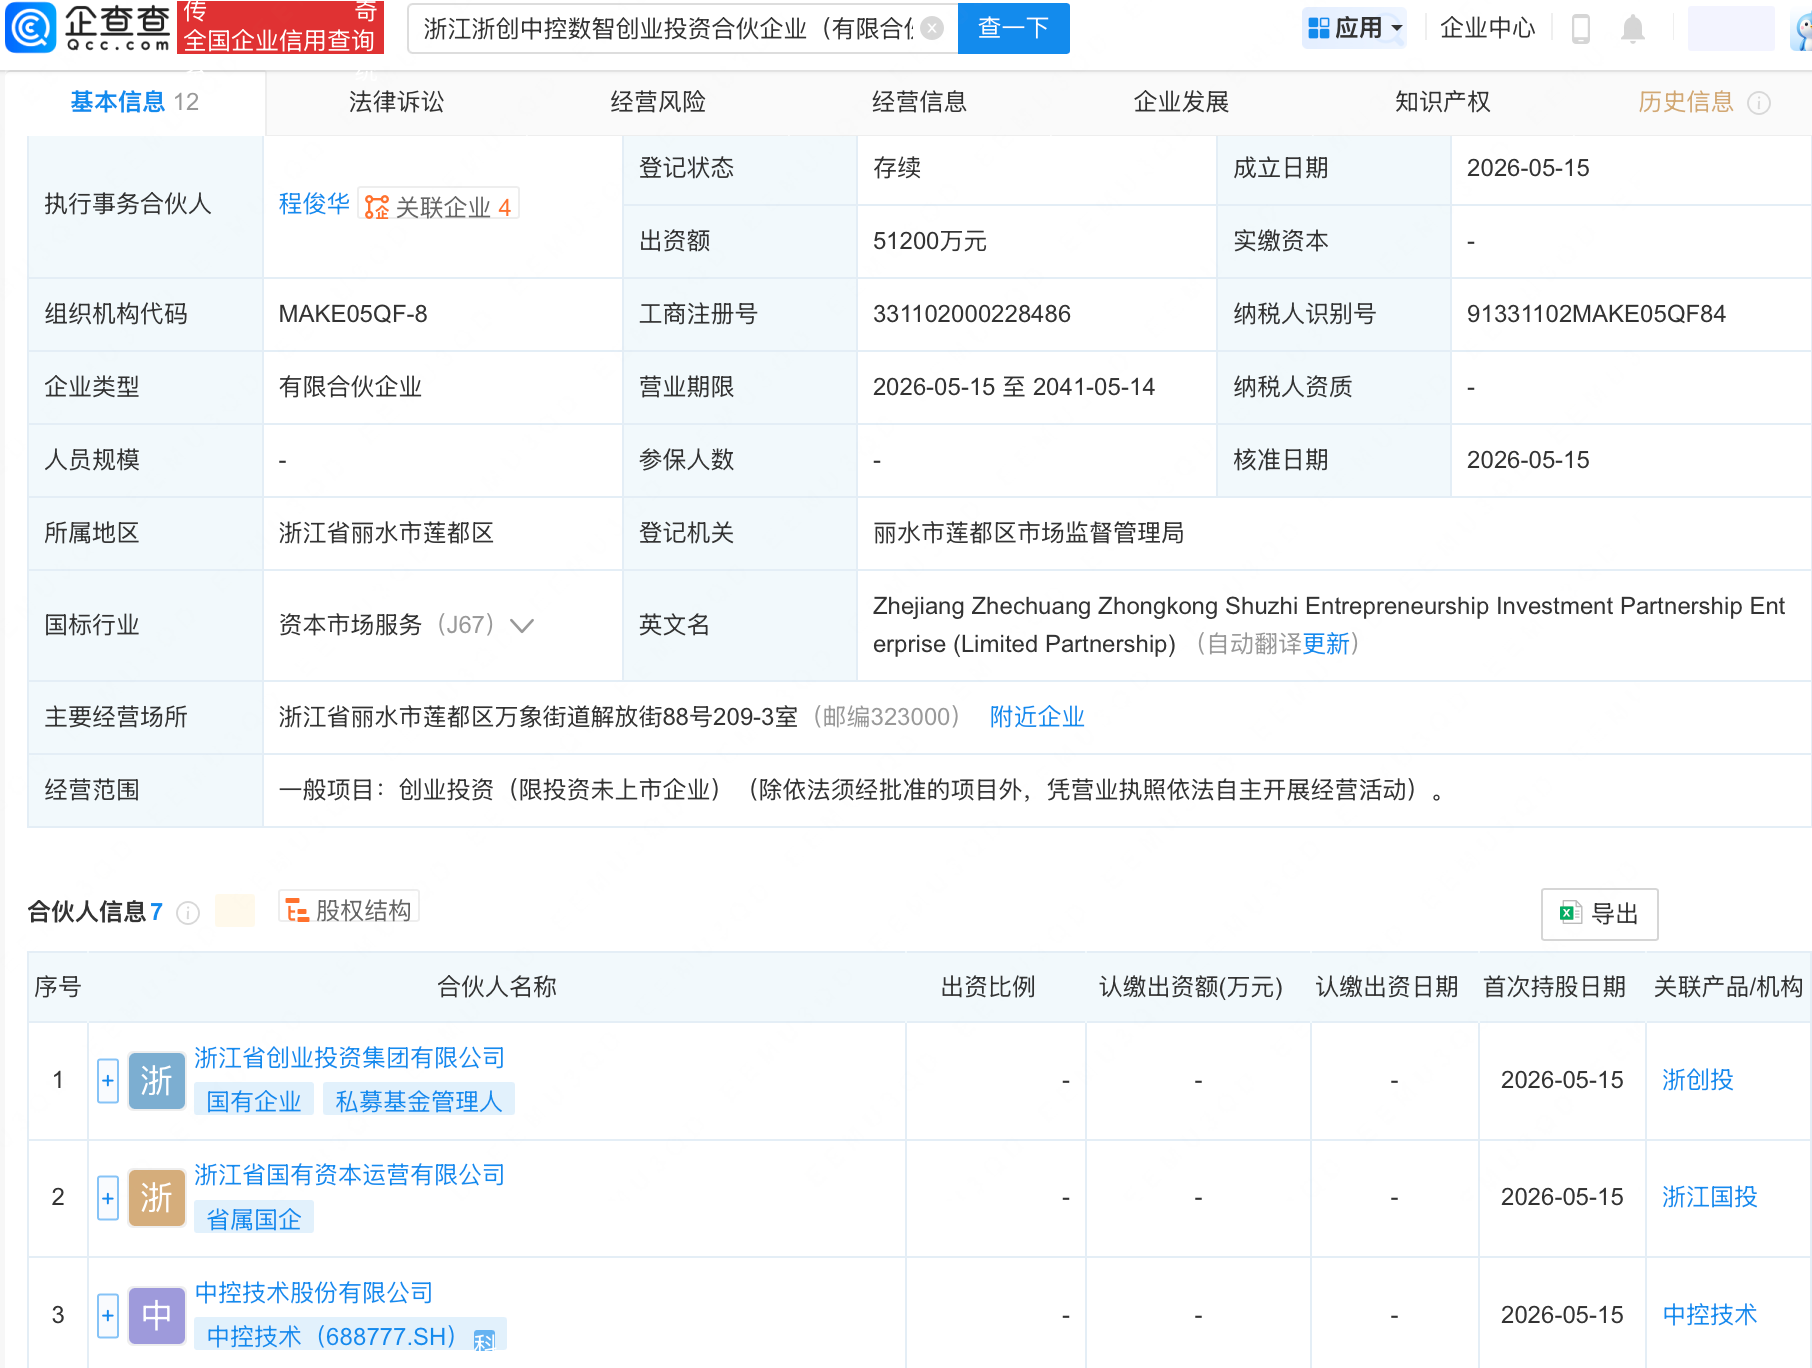Click related enterprises graph icon
The height and width of the screenshot is (1368, 1812).
point(377,207)
